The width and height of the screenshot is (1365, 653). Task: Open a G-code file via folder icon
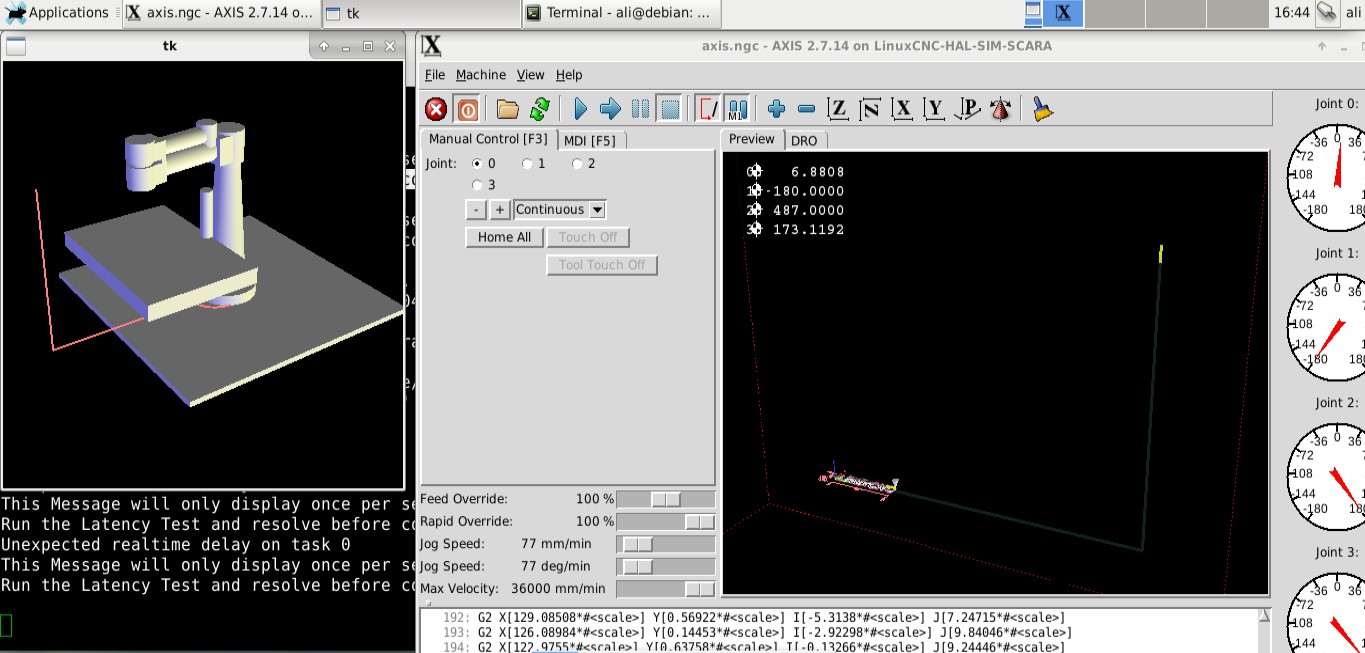click(508, 109)
